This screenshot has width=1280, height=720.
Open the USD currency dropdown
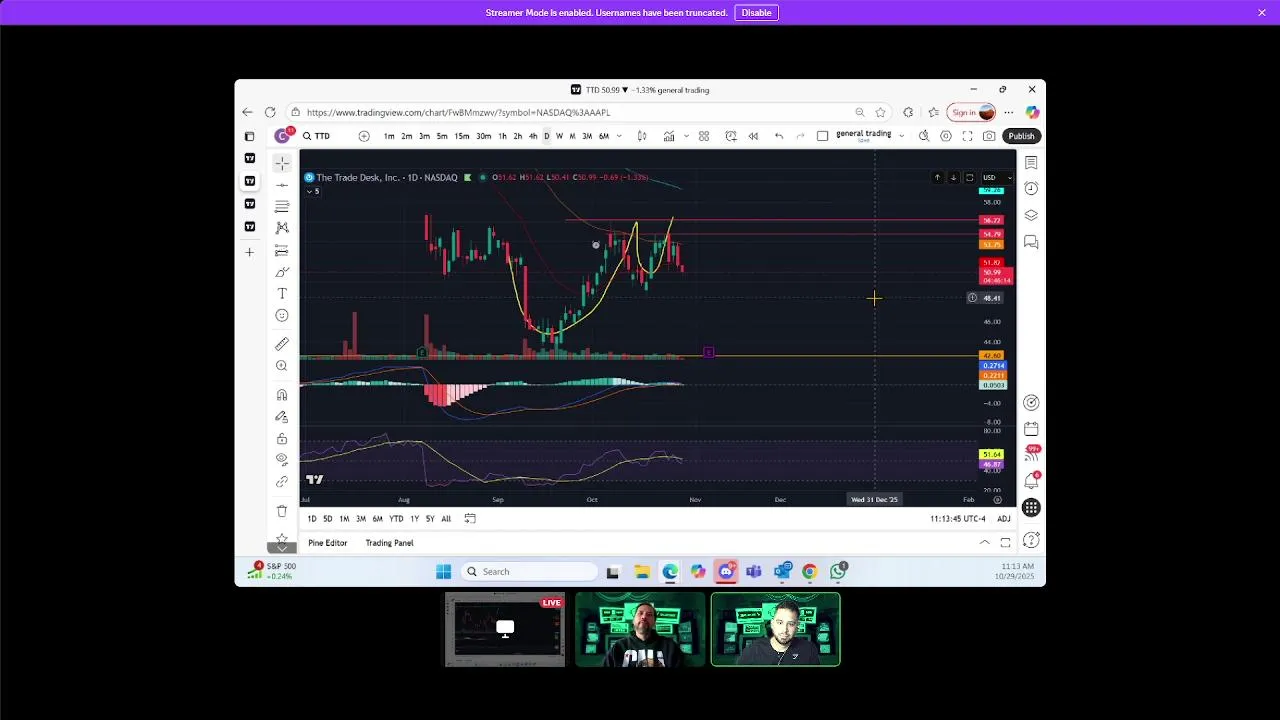(996, 178)
